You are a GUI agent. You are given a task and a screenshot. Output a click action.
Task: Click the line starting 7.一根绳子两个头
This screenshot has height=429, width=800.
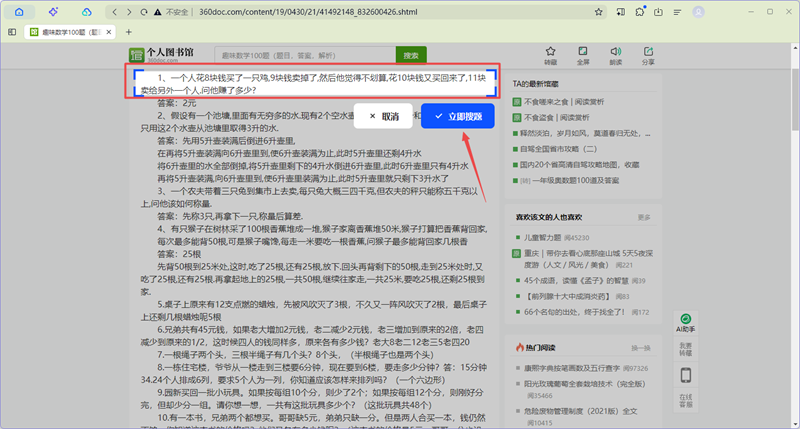295,355
